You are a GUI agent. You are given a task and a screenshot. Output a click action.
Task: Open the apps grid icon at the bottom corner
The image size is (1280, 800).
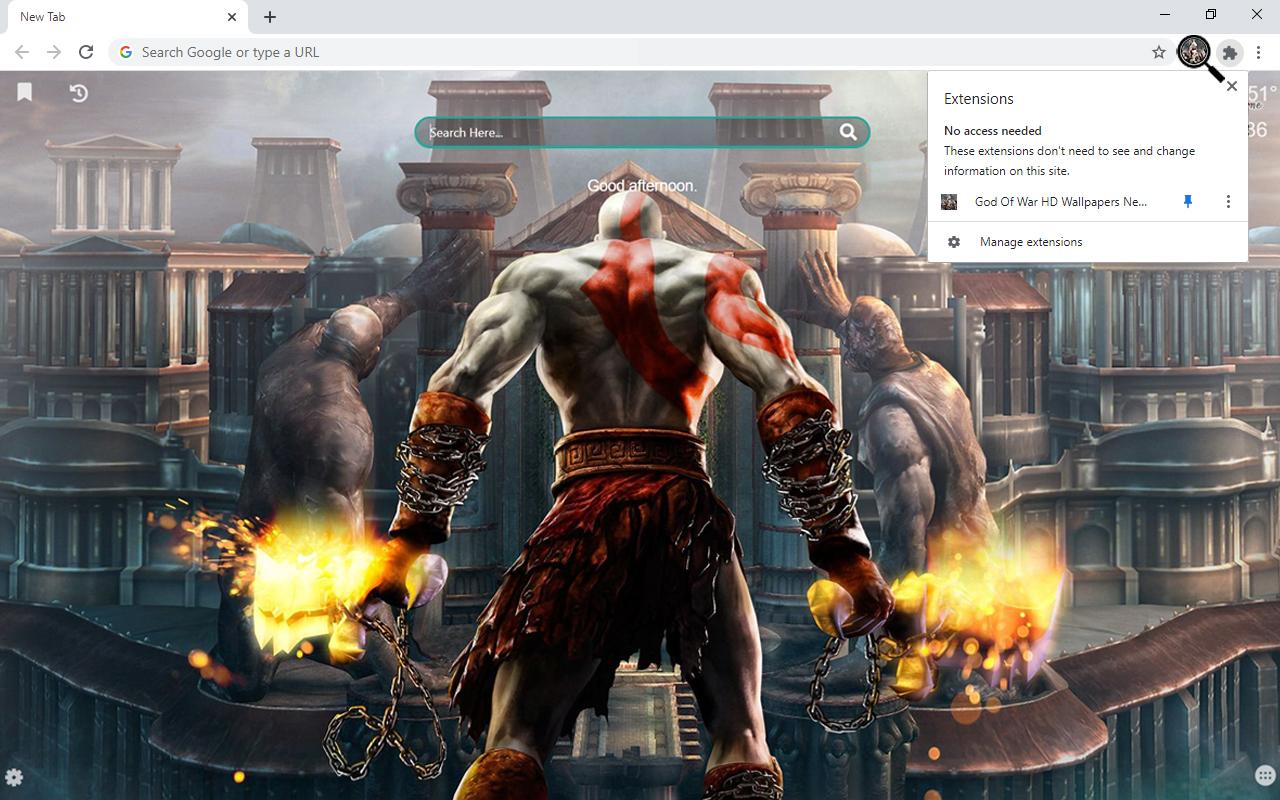click(1263, 777)
